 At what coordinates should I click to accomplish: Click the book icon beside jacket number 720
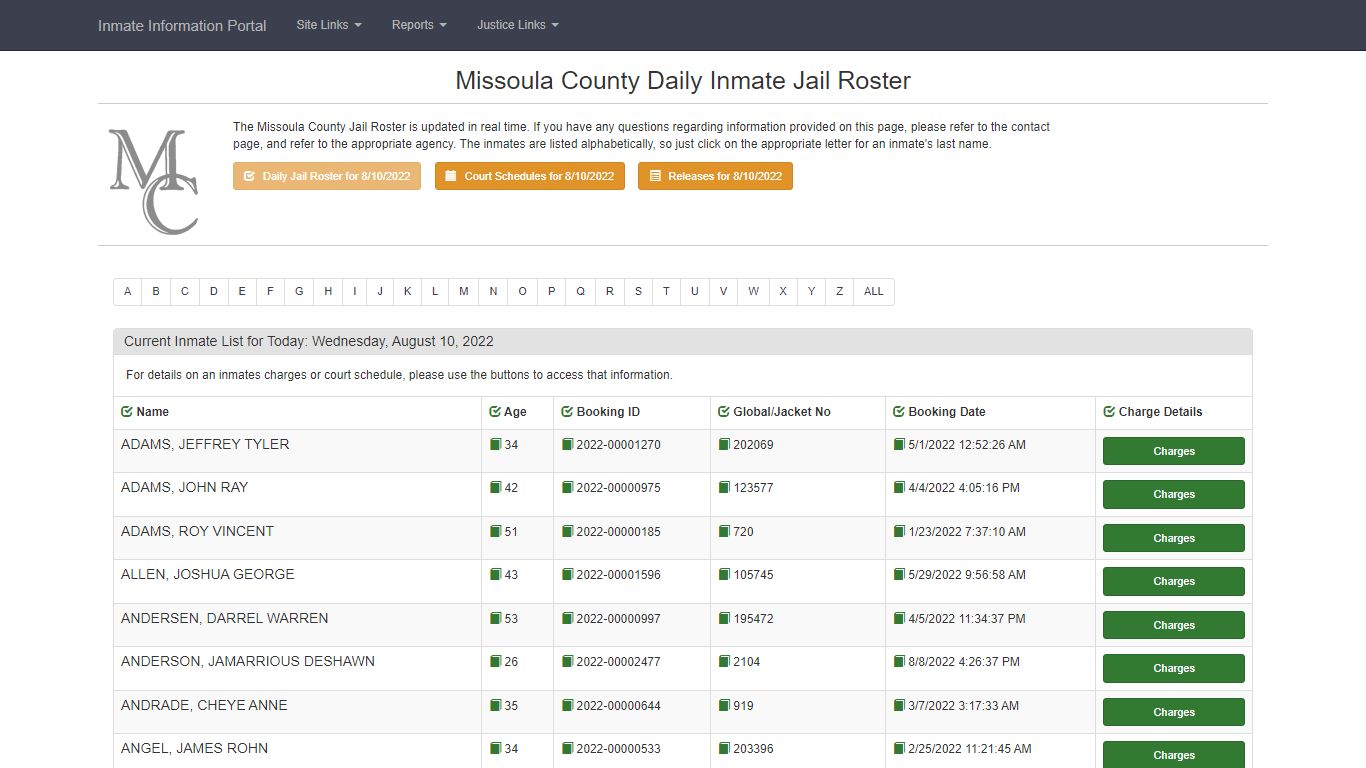pyautogui.click(x=724, y=531)
